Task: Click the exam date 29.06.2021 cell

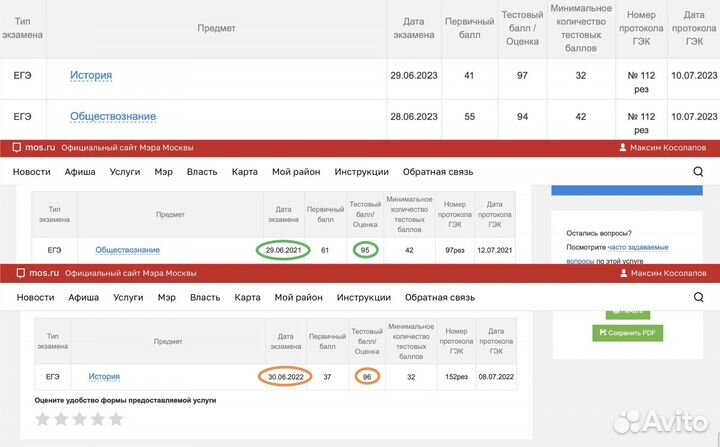Action: 283,250
